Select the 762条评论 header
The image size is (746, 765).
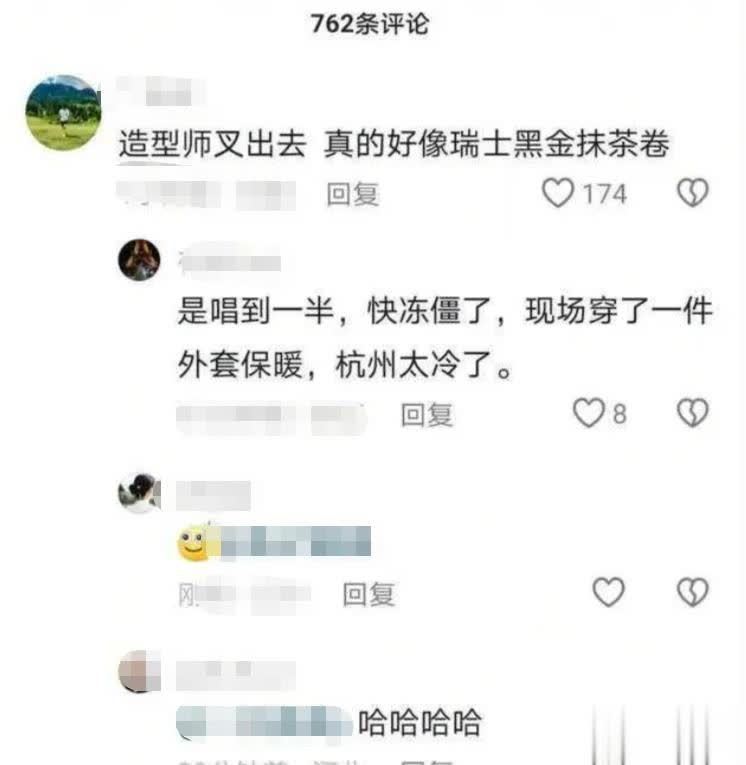[370, 24]
